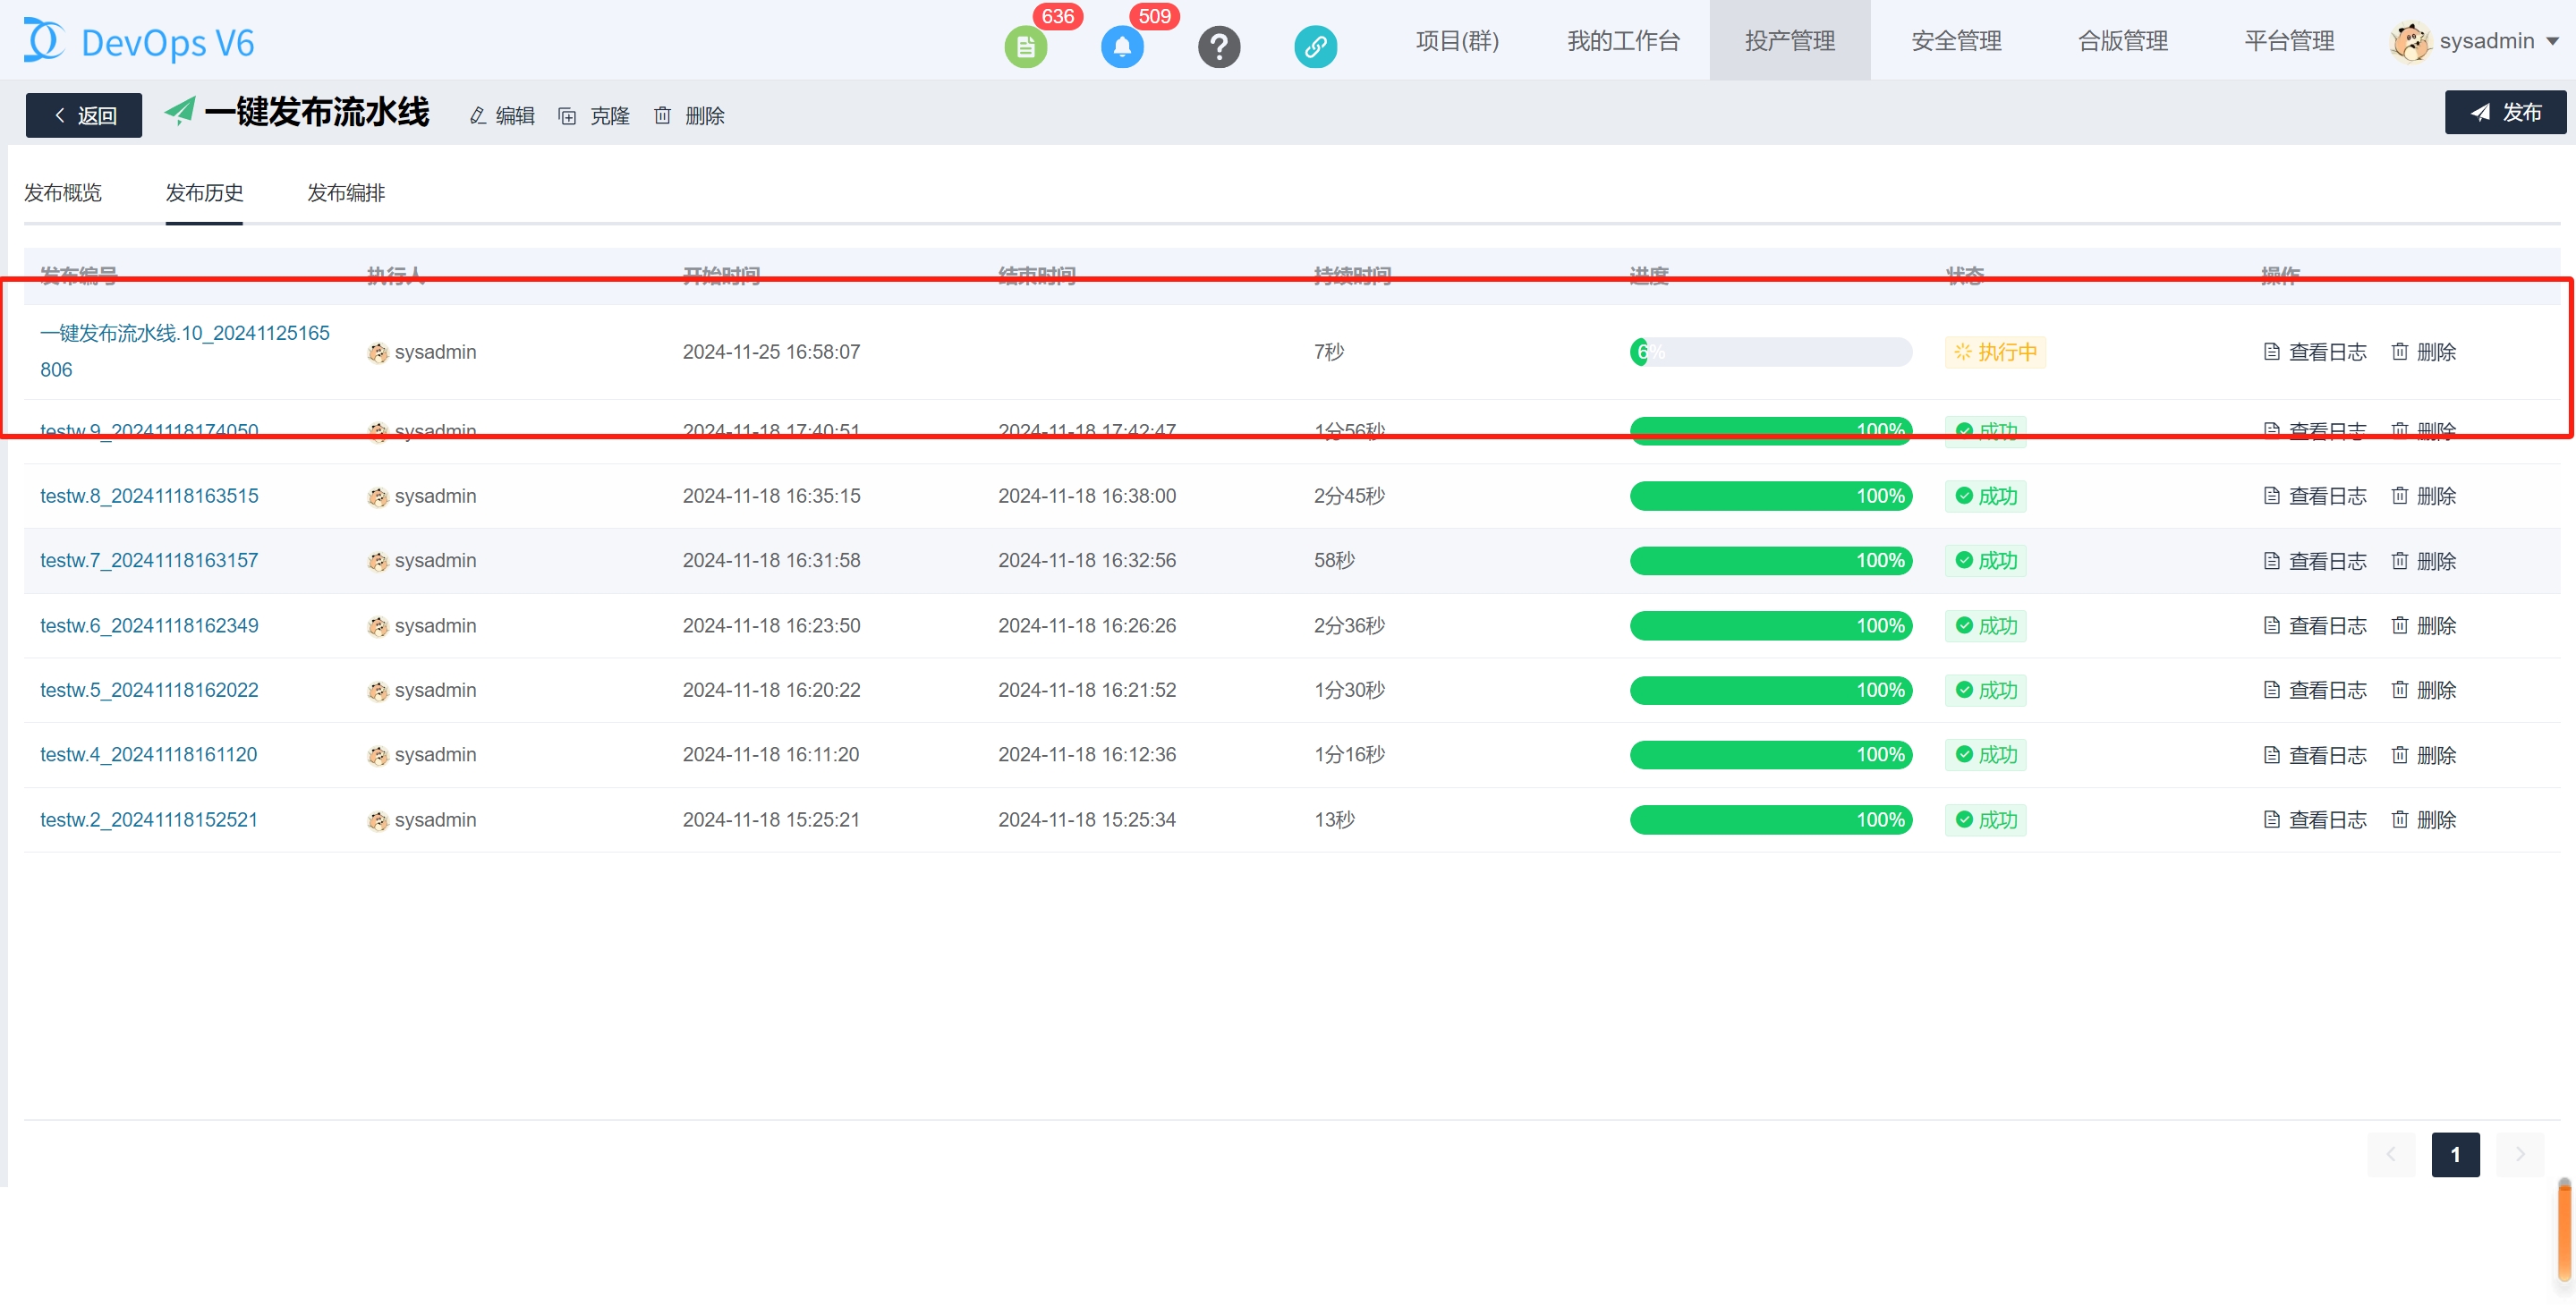Click the pencil edit icon beside pipeline title

coord(478,116)
